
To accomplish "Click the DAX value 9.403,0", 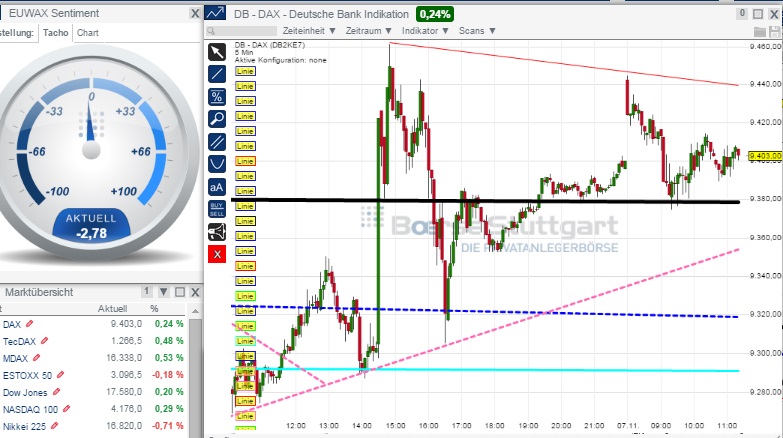I will pos(126,324).
